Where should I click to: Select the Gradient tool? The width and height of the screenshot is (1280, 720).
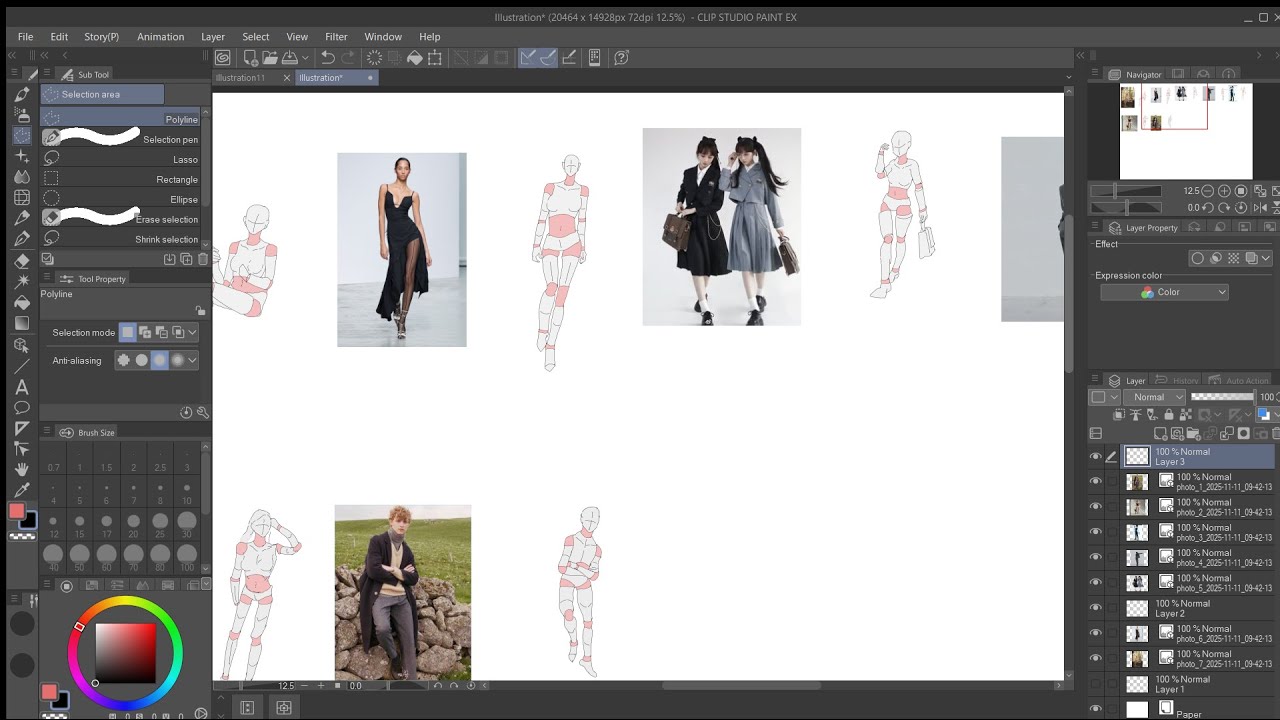22,323
